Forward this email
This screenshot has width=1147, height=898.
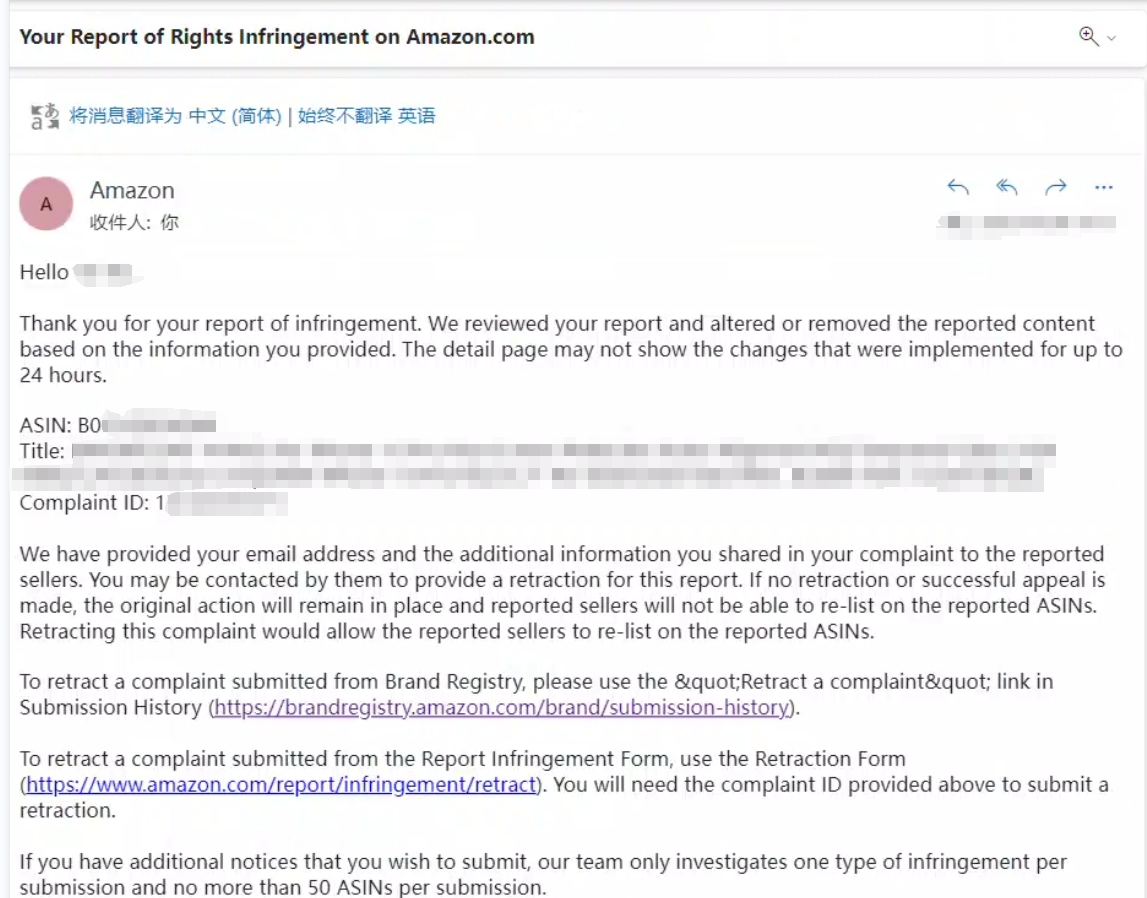(x=1056, y=187)
